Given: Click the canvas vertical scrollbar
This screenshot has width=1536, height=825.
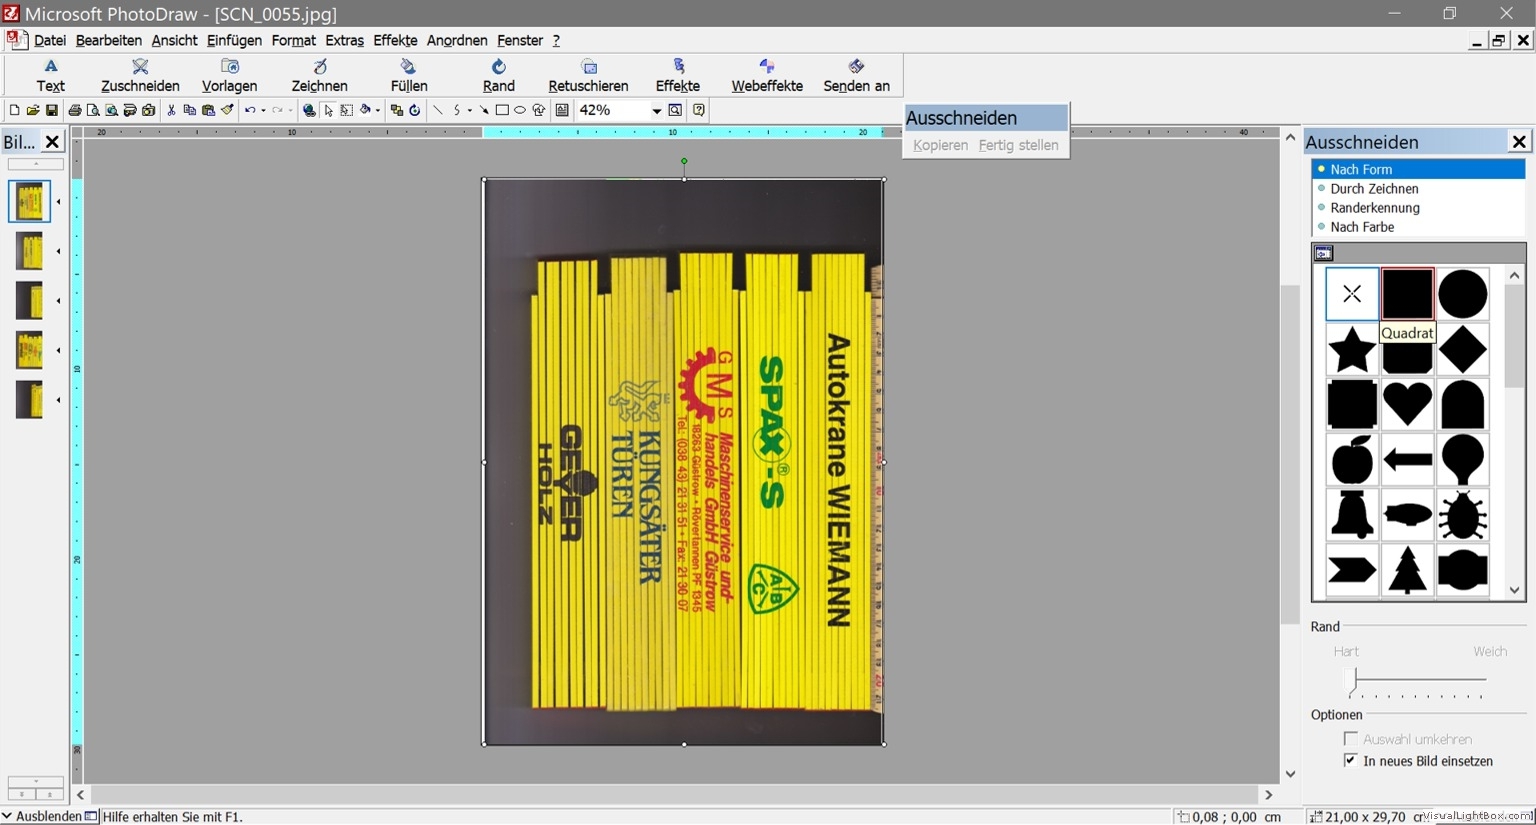Looking at the screenshot, I should tap(1290, 455).
